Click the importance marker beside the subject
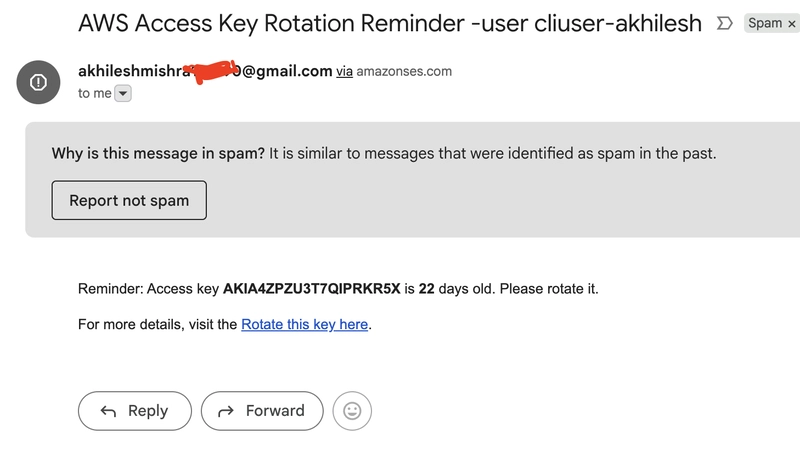 click(x=724, y=23)
